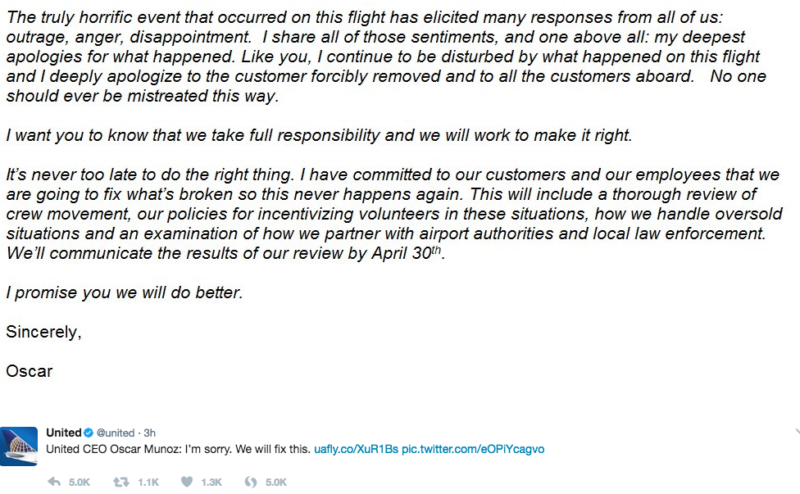Like the tweet with the heart icon

[x=184, y=481]
